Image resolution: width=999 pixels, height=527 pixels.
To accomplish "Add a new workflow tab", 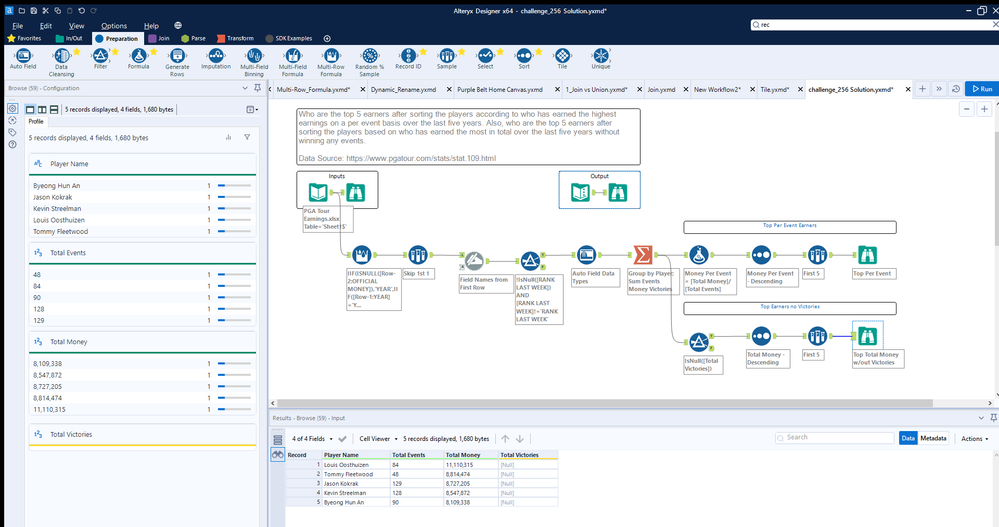I will coord(922,89).
